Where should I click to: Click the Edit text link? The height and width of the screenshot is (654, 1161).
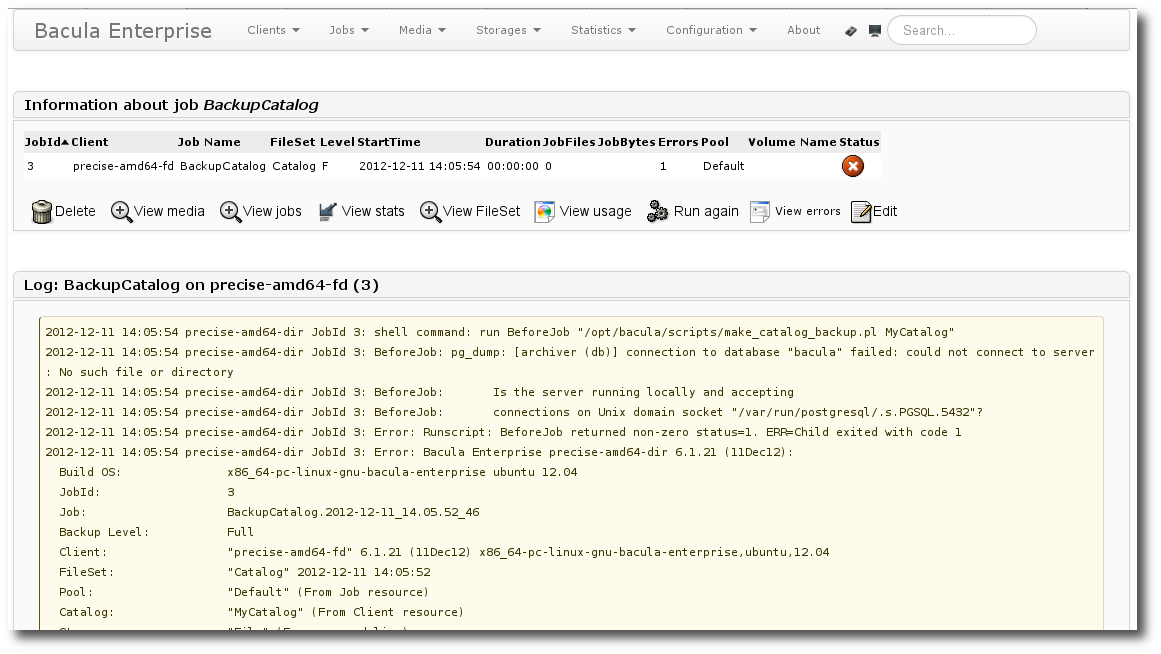pos(885,212)
